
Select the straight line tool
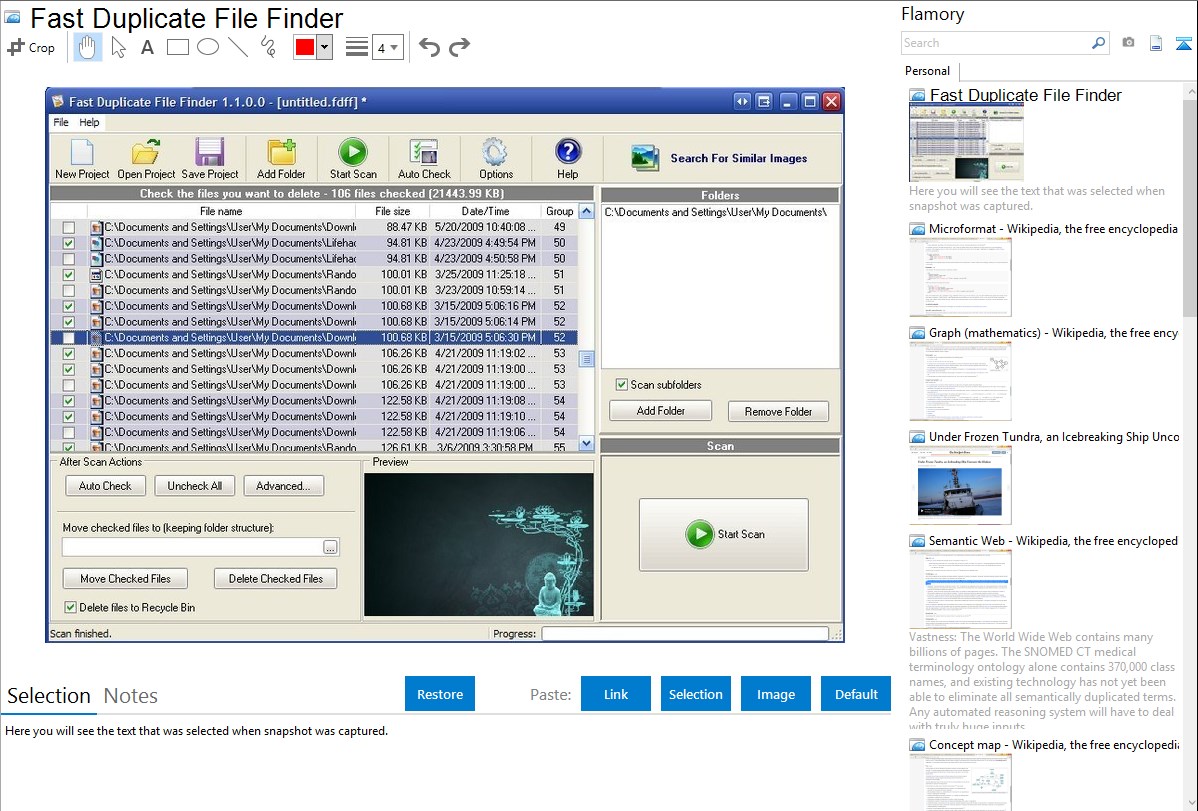coord(238,47)
